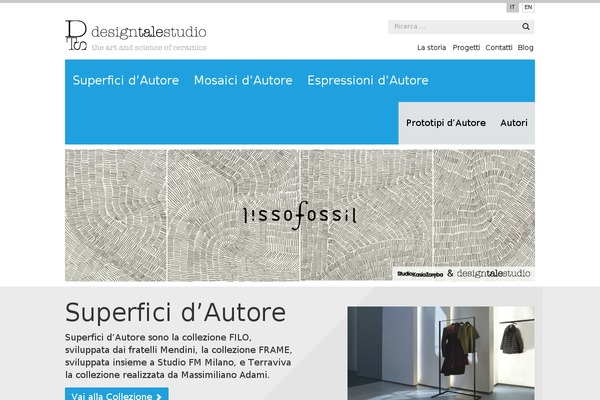Viewport: 600px width, 400px height.
Task: Open Contatti page
Action: (499, 47)
